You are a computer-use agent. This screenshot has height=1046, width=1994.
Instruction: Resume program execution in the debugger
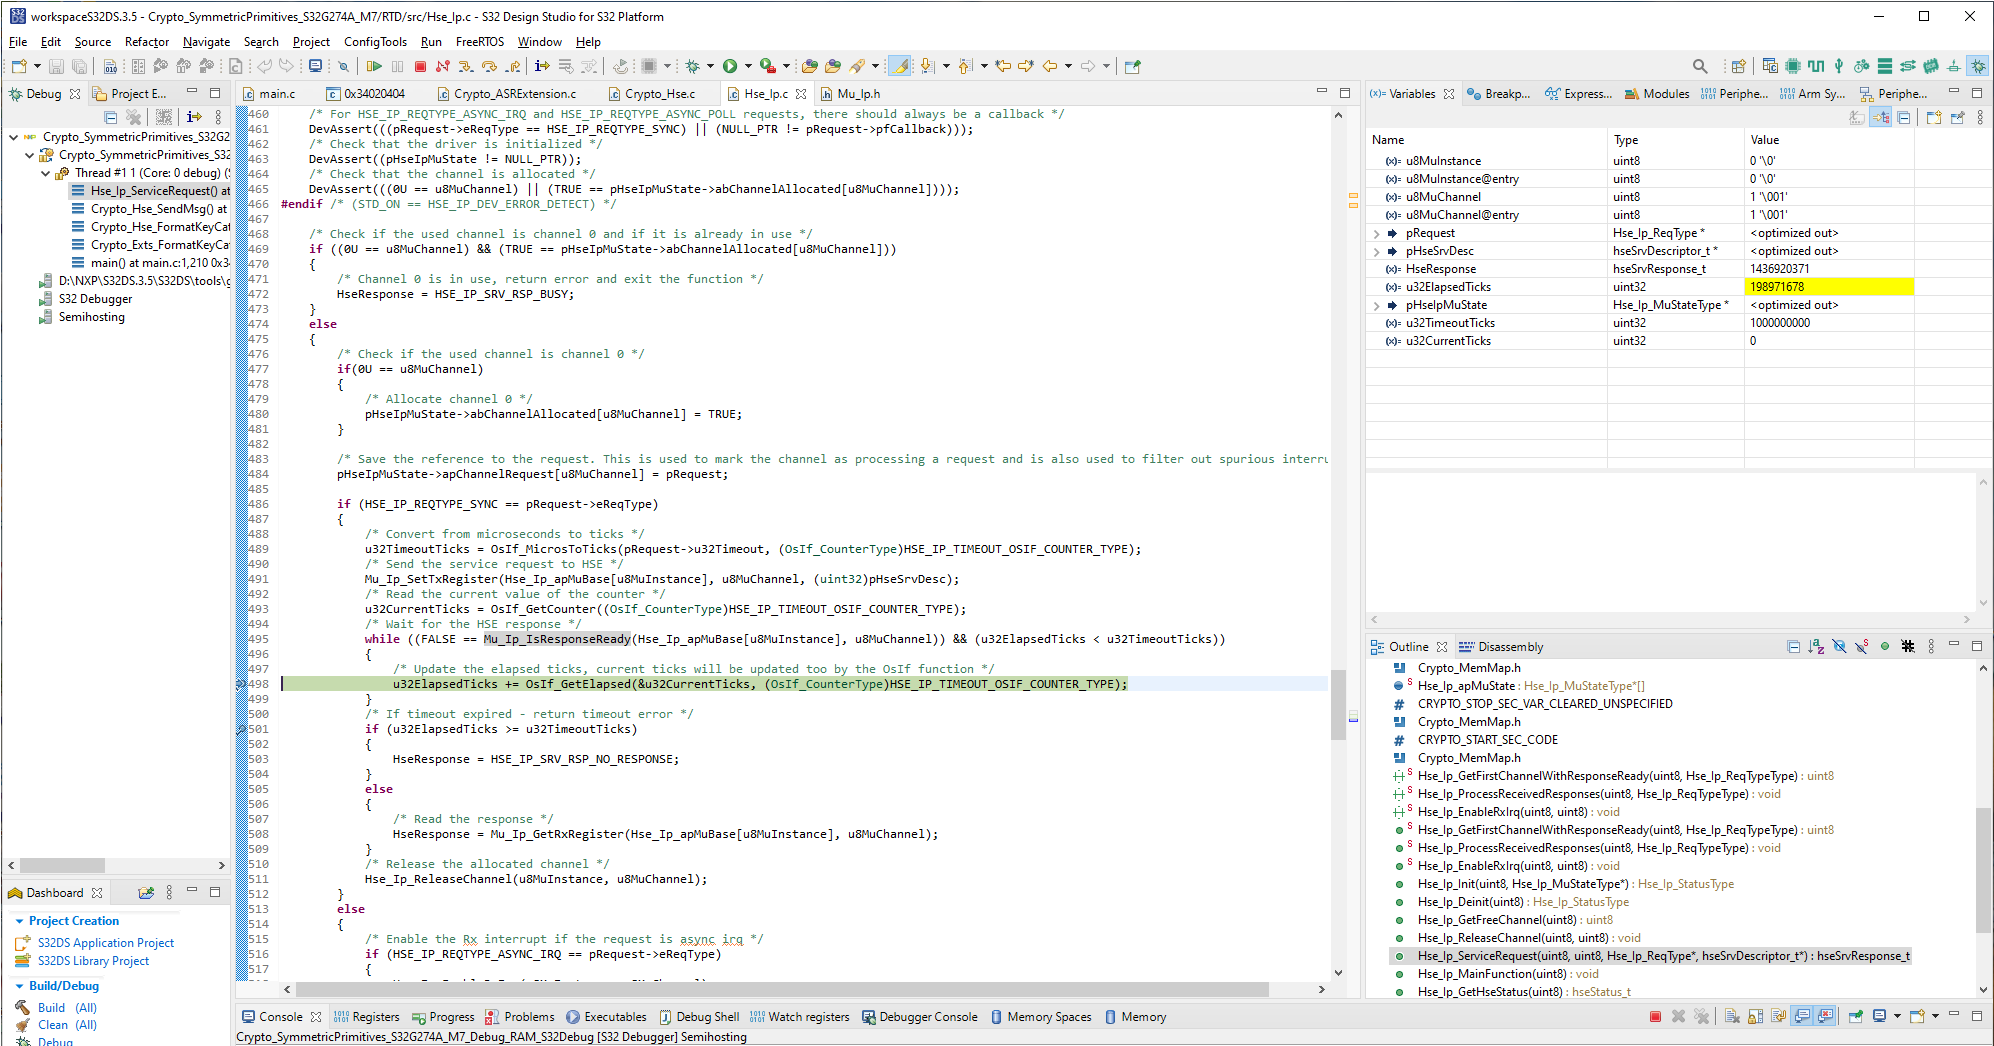(x=374, y=66)
